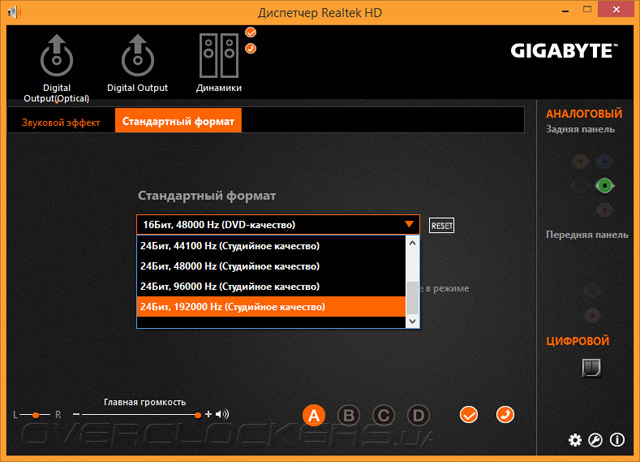Click the black rear panel audio jack
The image size is (640, 462).
(x=580, y=186)
